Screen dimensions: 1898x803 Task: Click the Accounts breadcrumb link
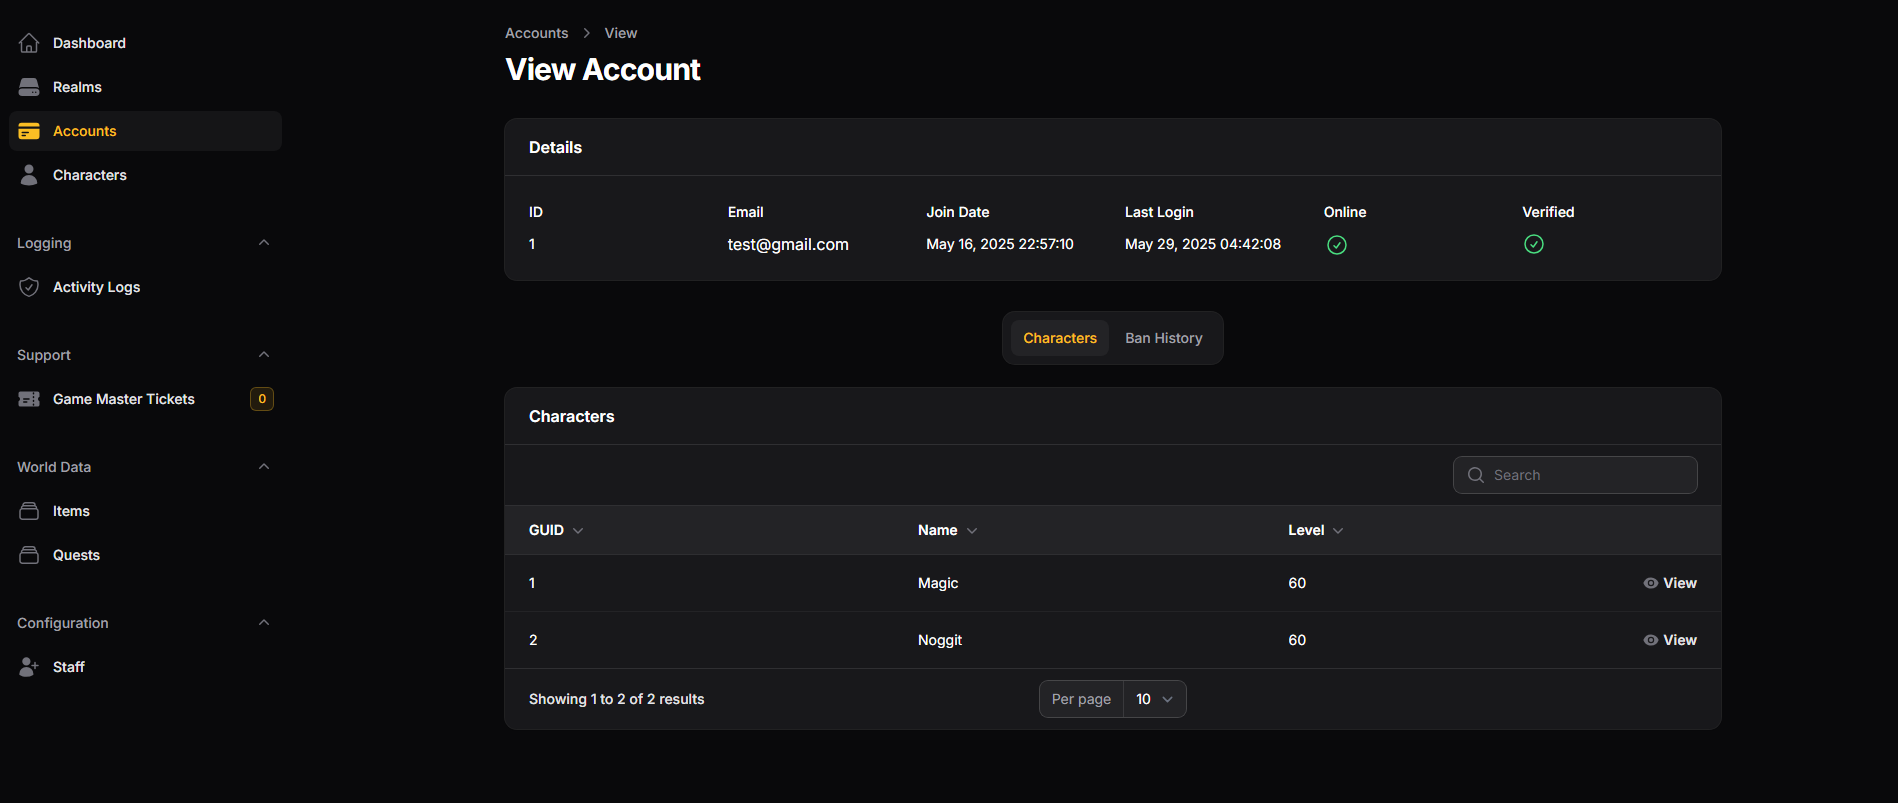click(536, 33)
